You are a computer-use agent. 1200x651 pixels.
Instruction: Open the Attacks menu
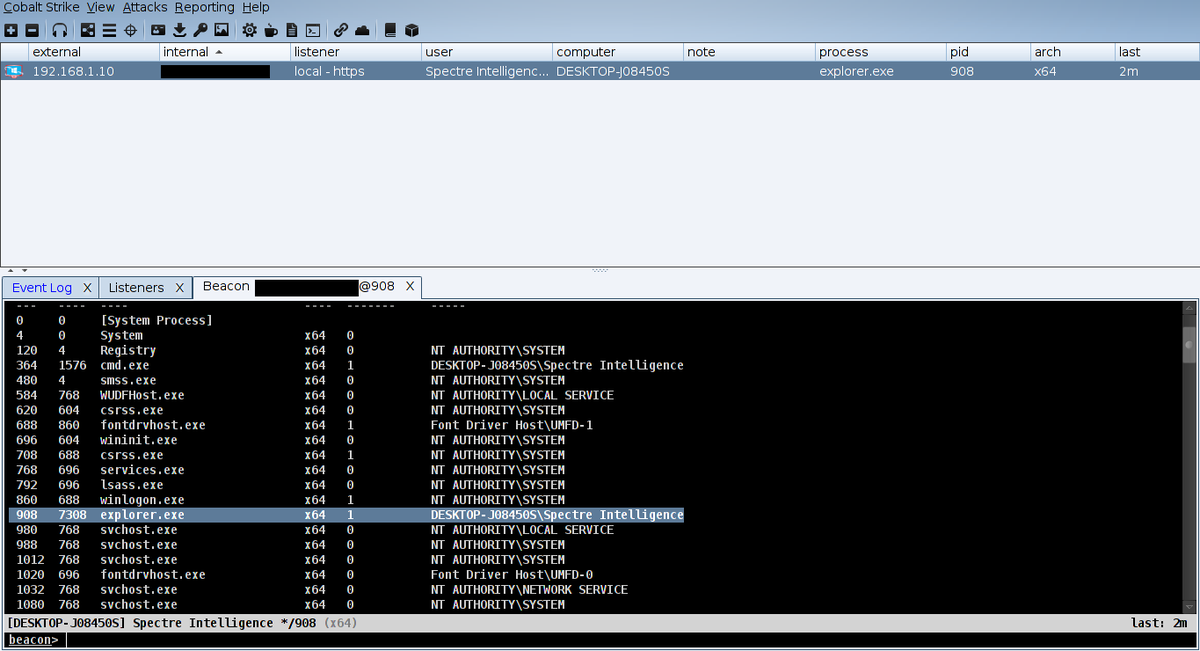[x=145, y=8]
